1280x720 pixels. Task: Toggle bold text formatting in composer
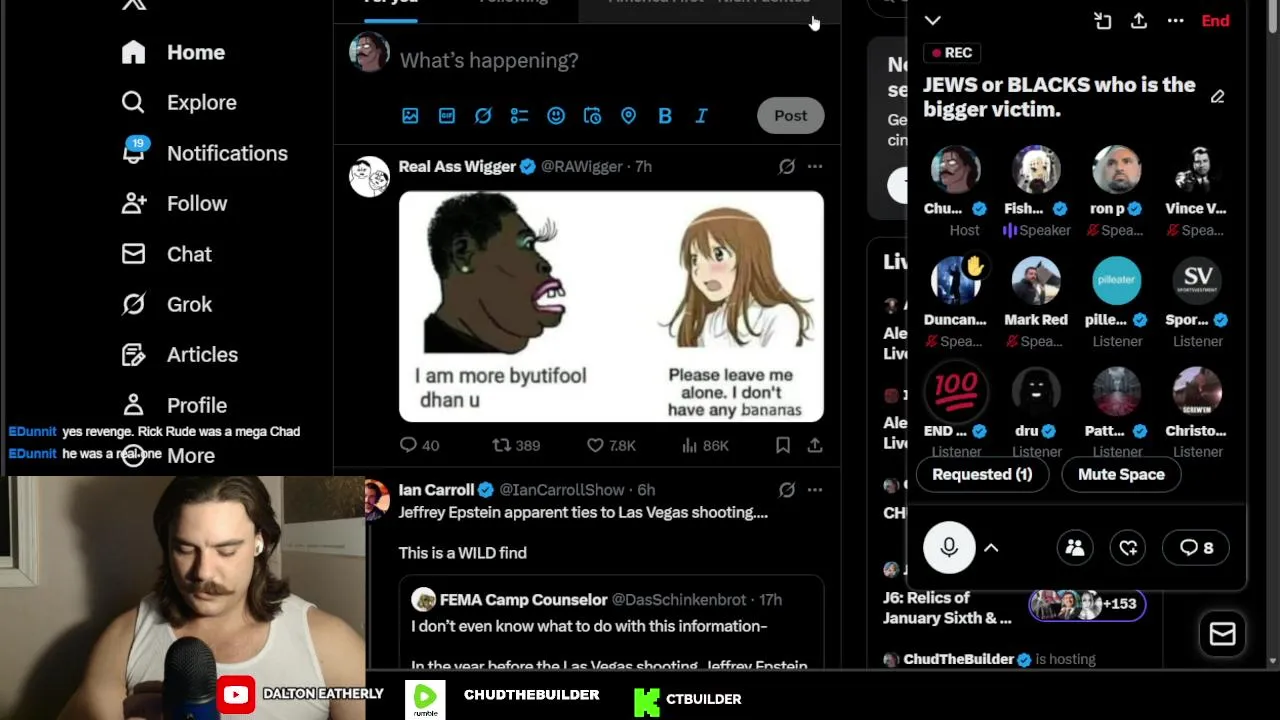pyautogui.click(x=665, y=116)
